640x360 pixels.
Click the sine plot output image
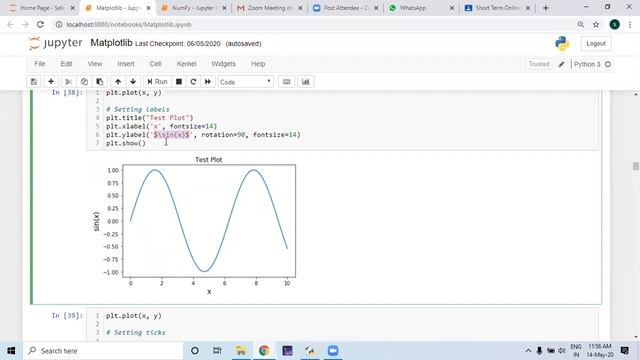click(x=195, y=225)
